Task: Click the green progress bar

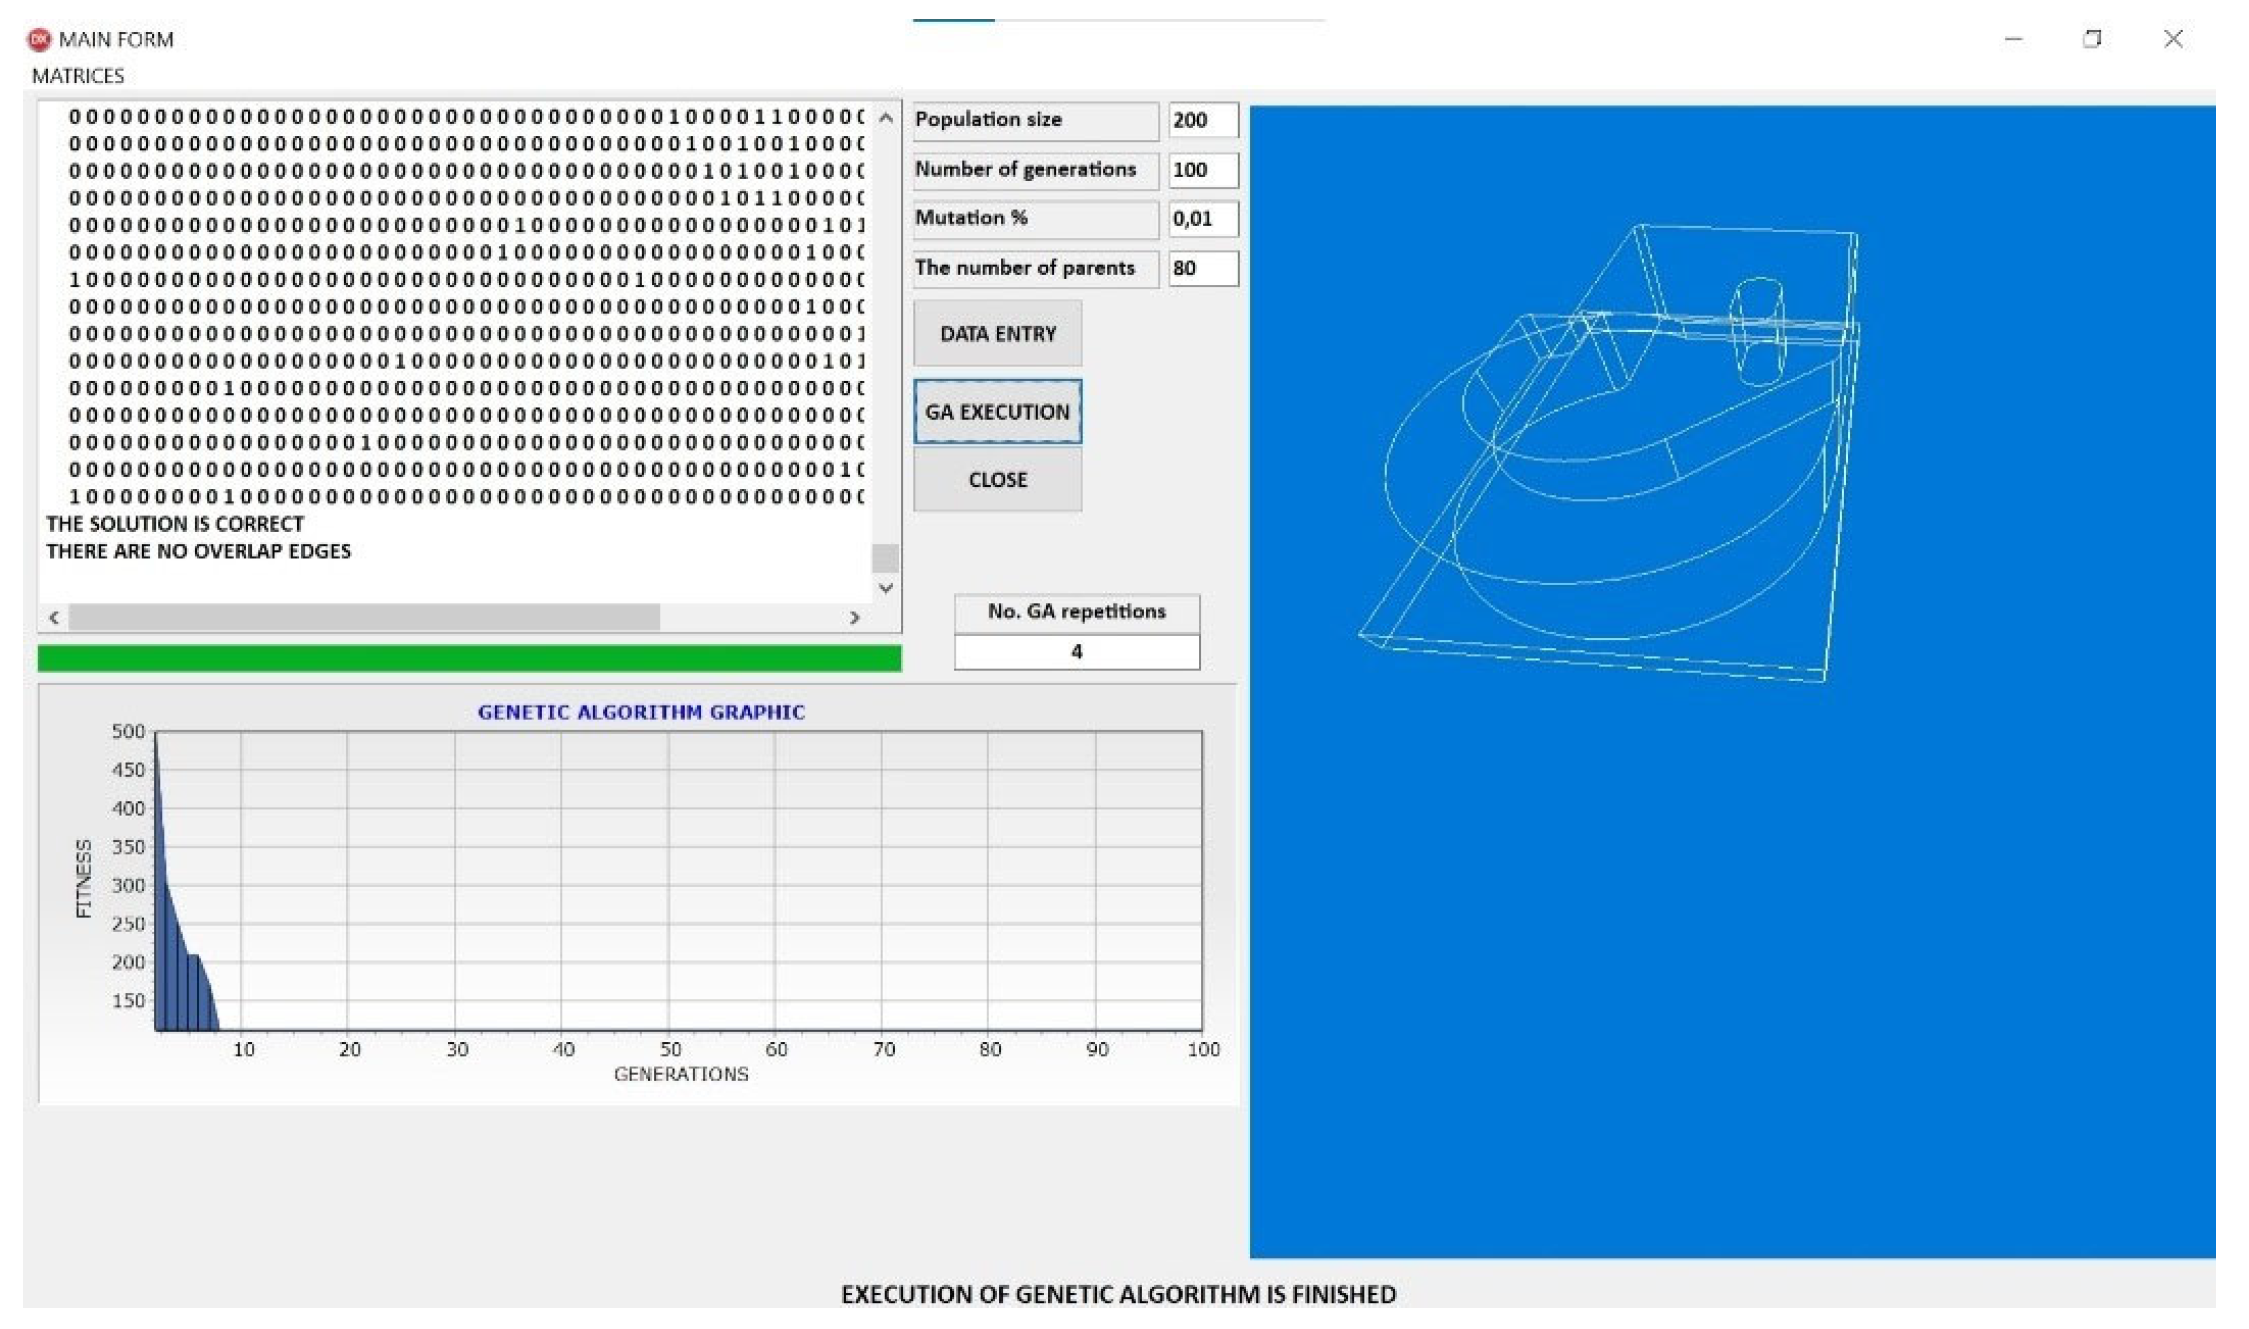Action: point(469,658)
